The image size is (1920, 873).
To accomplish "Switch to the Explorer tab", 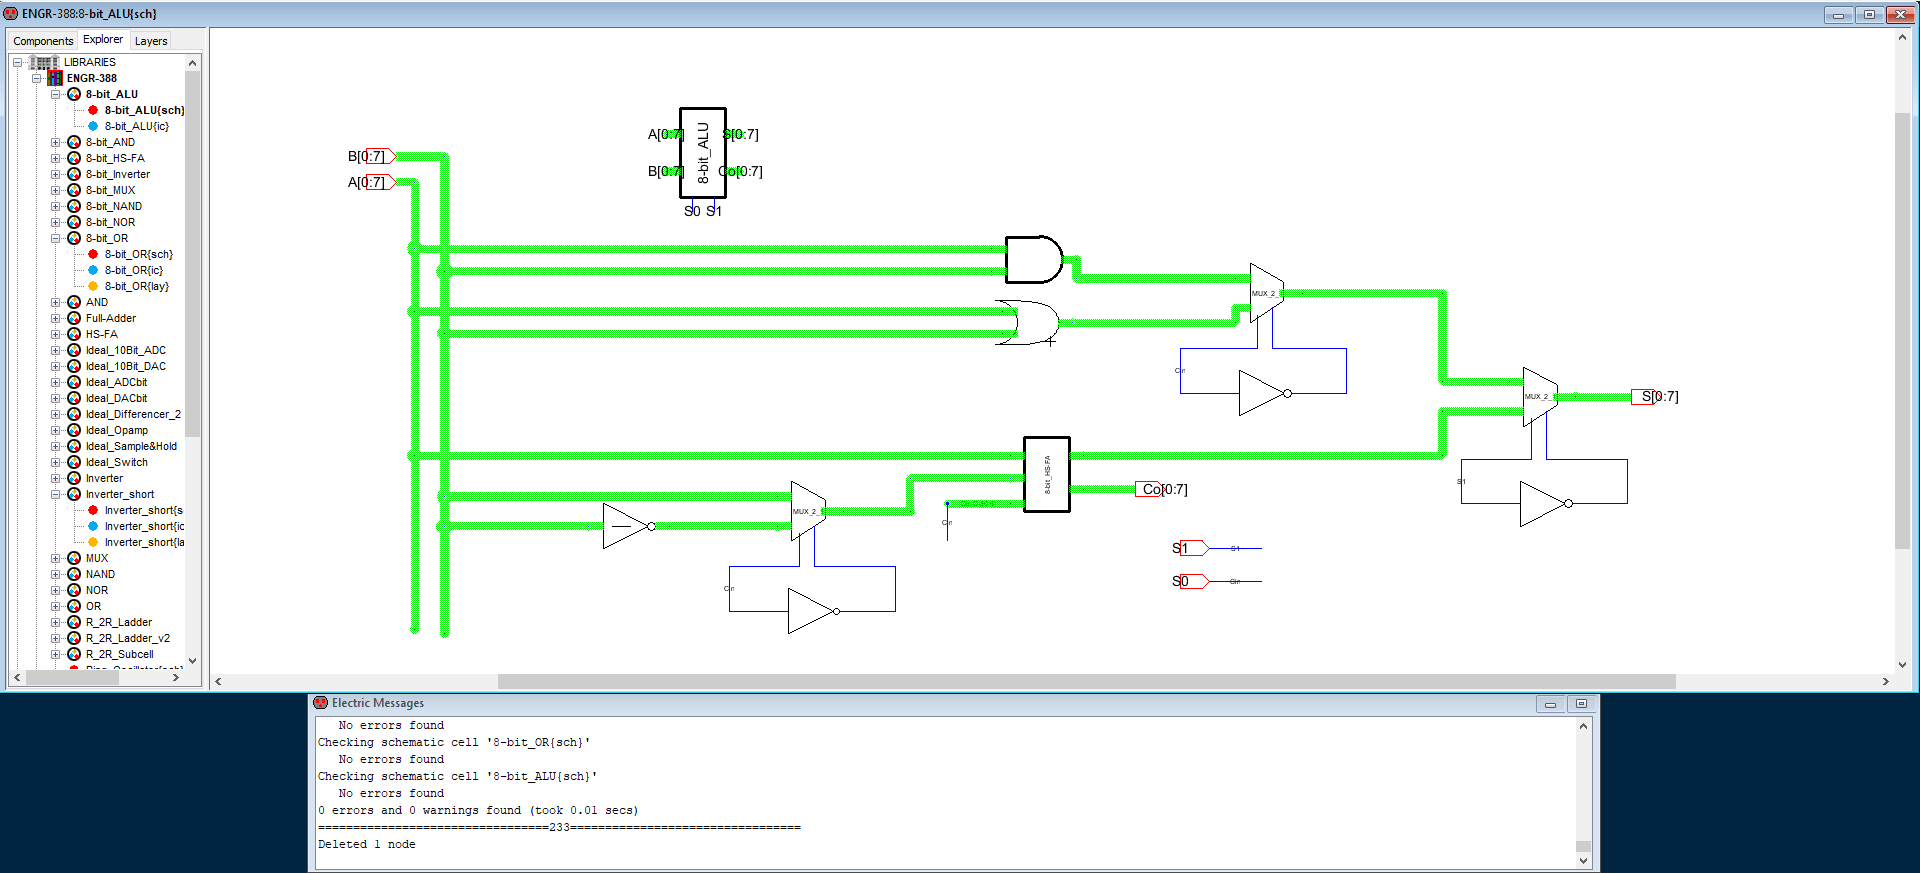I will (103, 39).
